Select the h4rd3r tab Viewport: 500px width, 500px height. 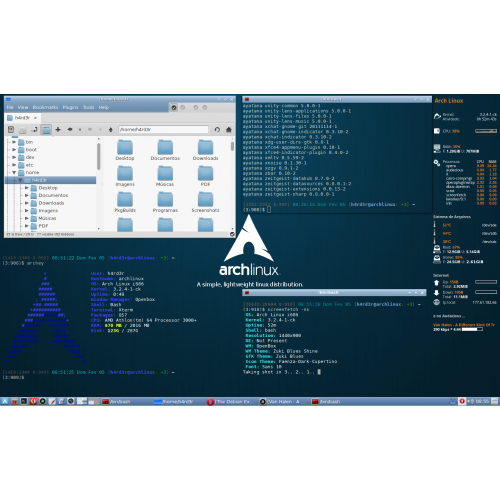pyautogui.click(x=22, y=118)
